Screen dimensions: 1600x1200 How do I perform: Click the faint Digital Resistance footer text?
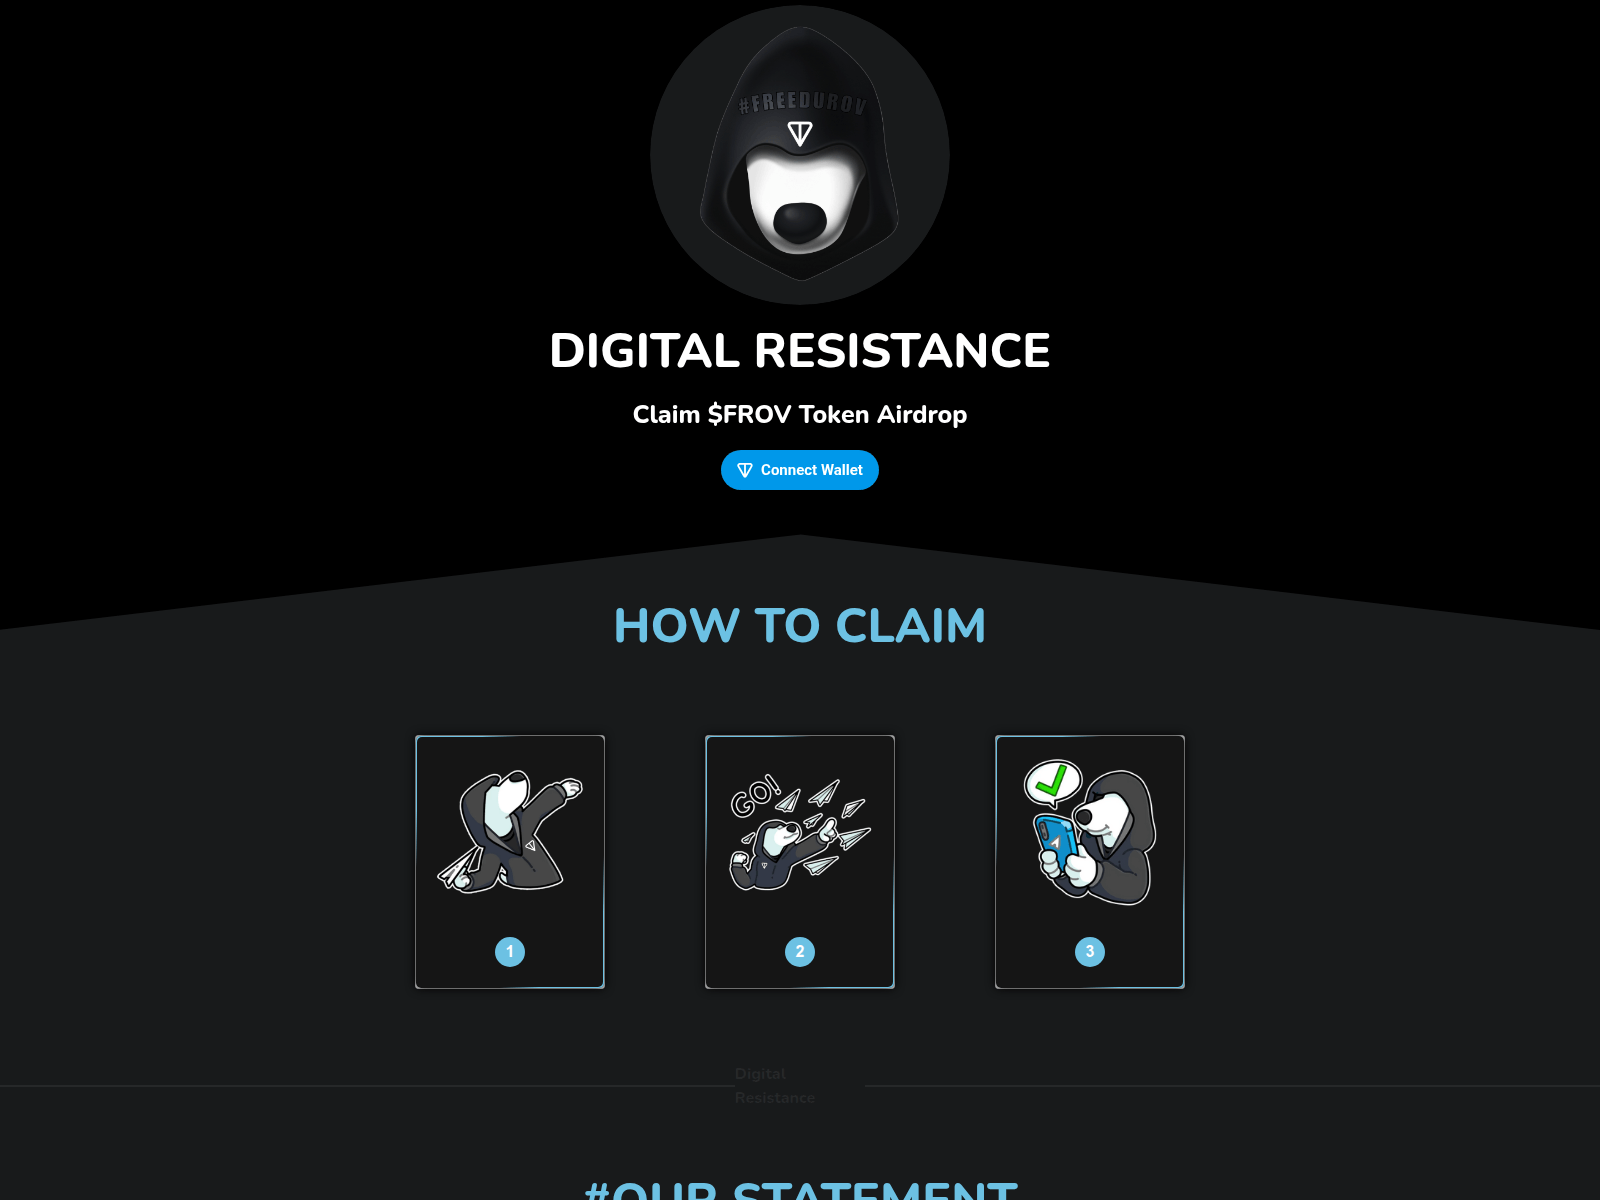pos(775,1086)
